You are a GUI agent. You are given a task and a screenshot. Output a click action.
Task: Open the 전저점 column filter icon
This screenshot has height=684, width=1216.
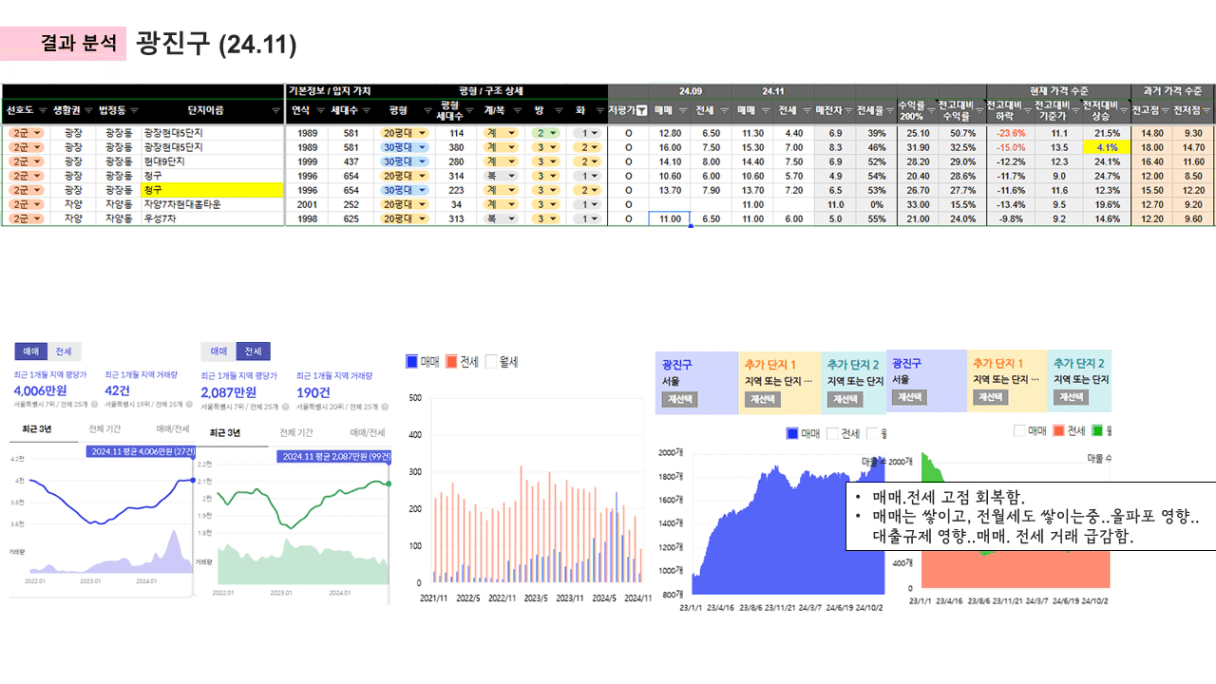[x=1207, y=110]
